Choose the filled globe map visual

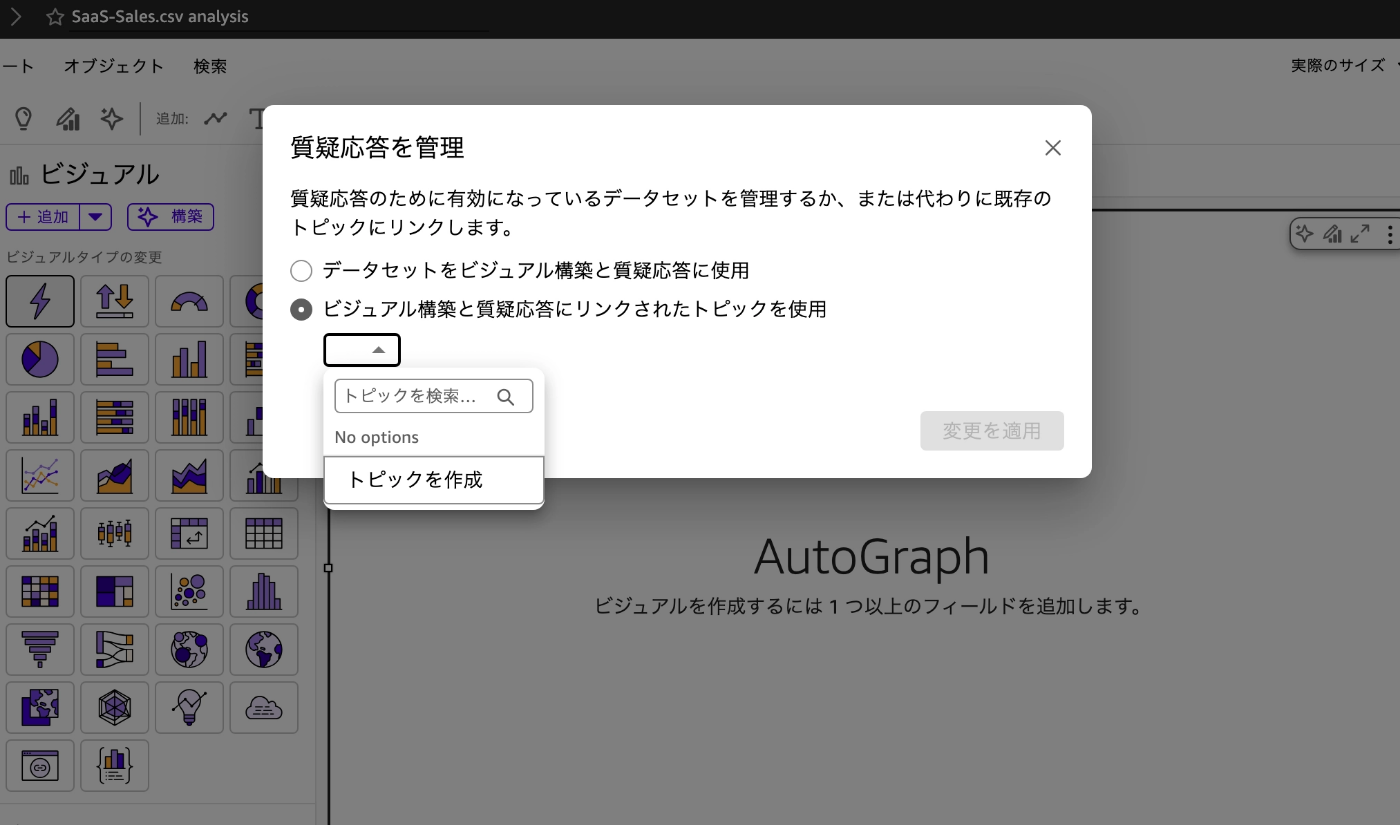264,649
